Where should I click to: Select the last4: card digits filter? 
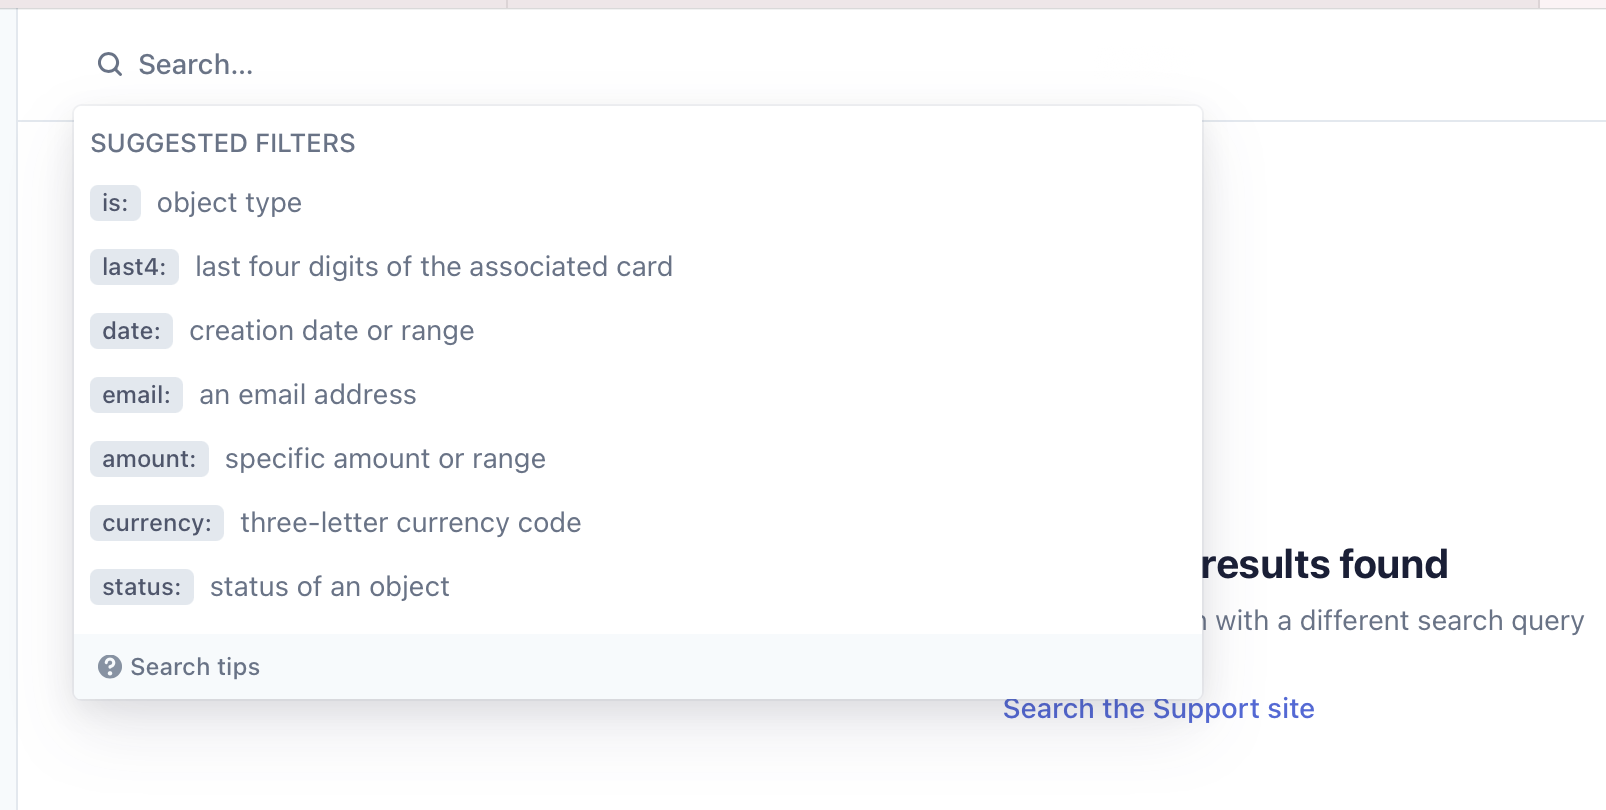pos(134,267)
